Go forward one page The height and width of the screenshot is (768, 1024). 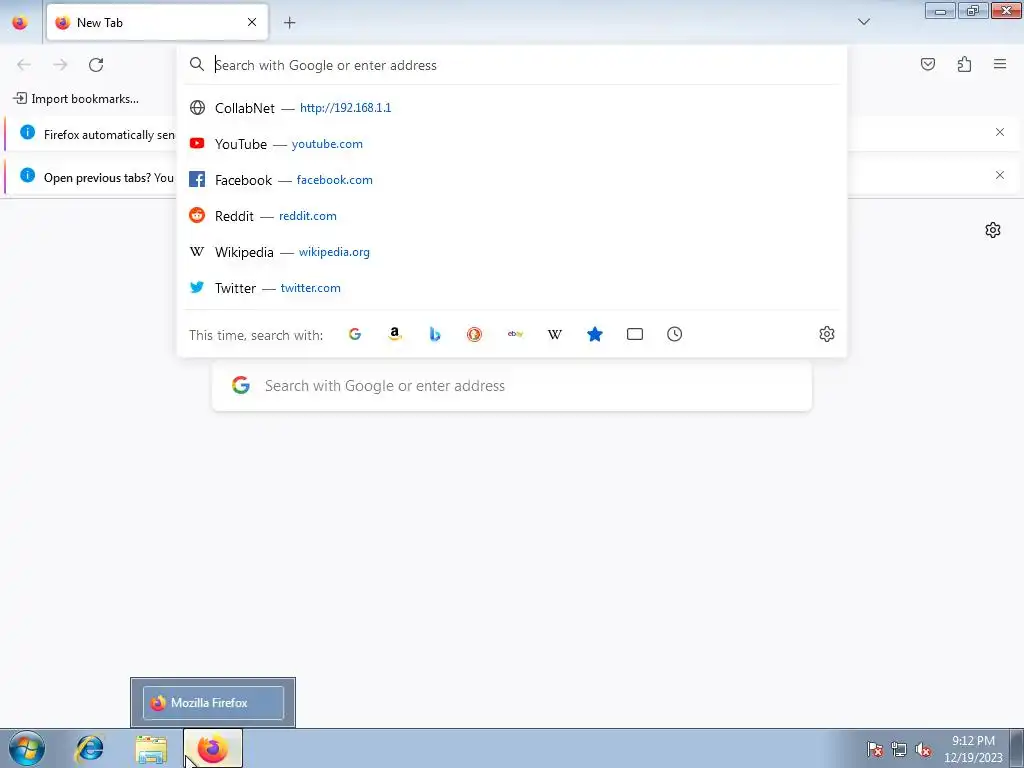(x=60, y=64)
